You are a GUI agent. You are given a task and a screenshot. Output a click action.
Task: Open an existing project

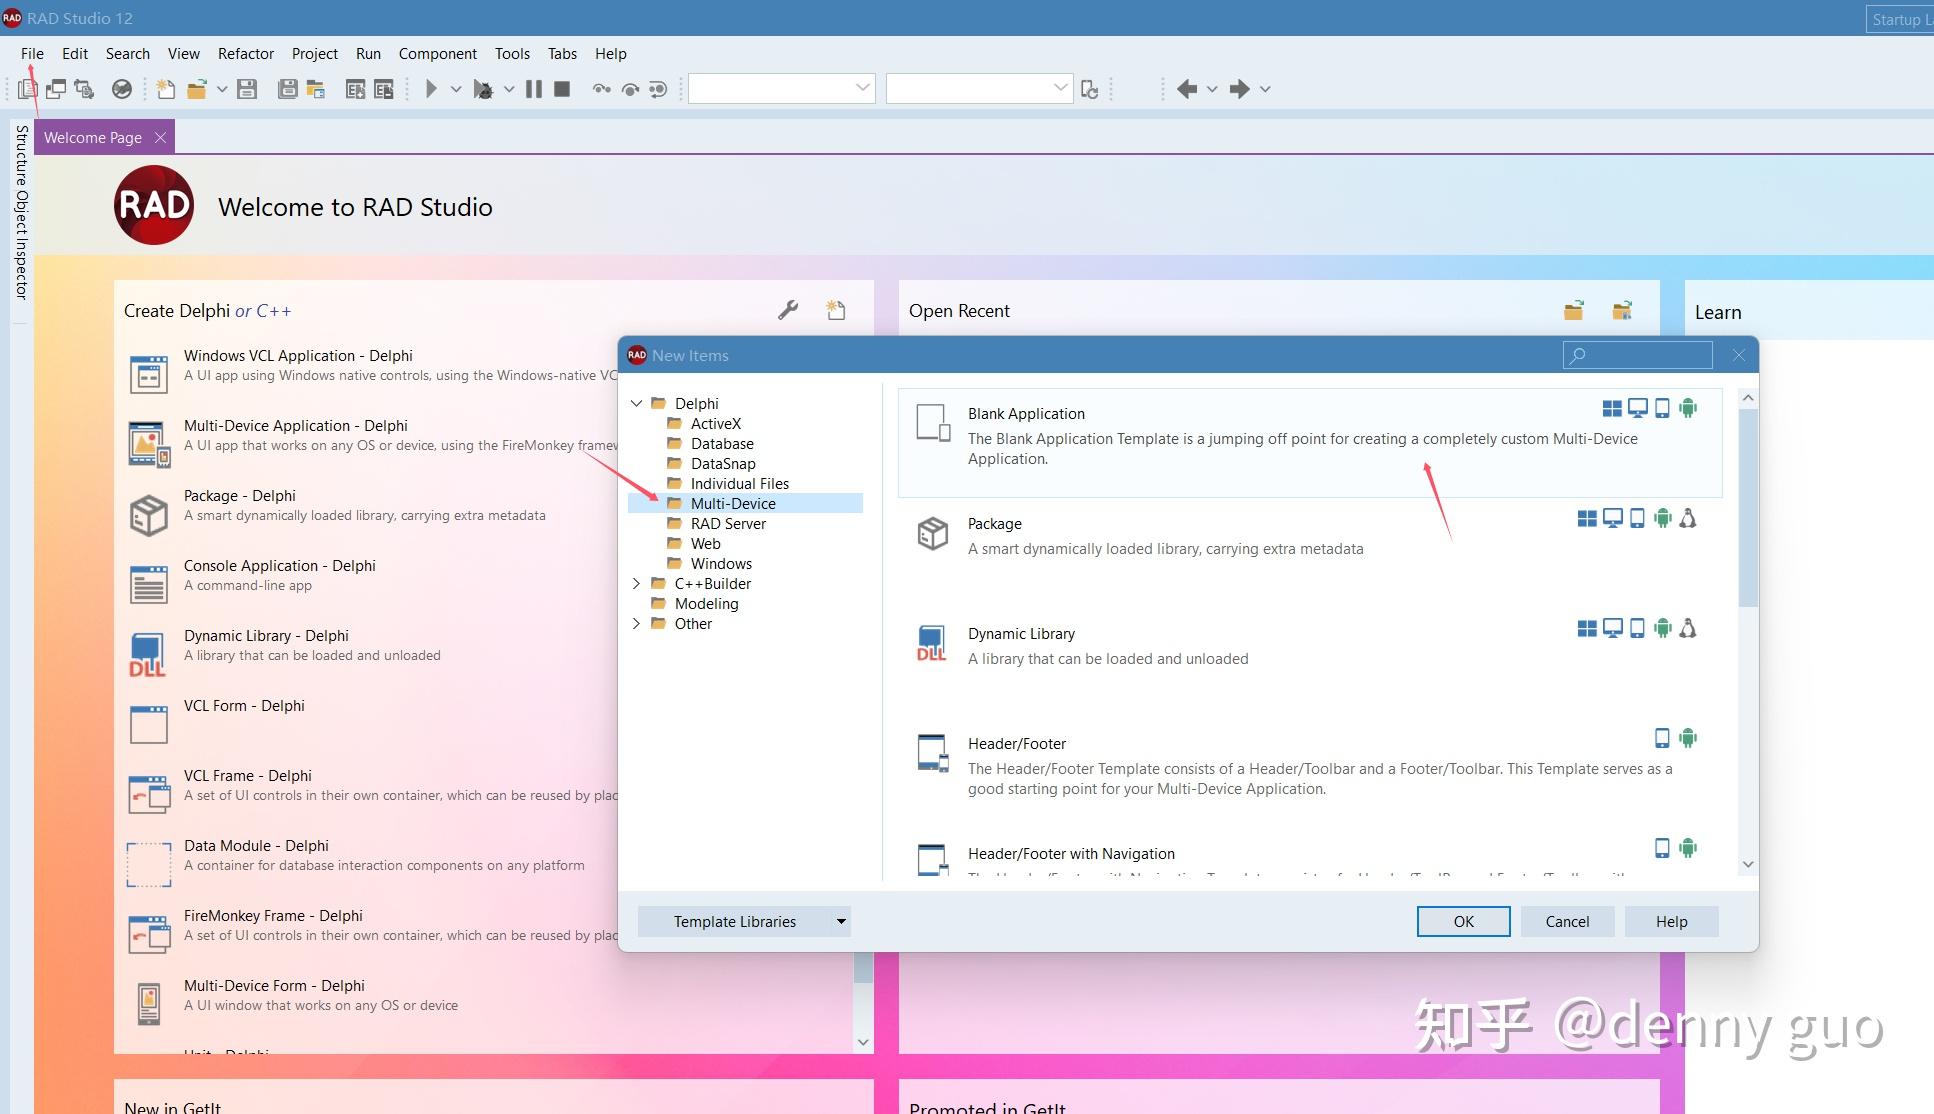[196, 89]
